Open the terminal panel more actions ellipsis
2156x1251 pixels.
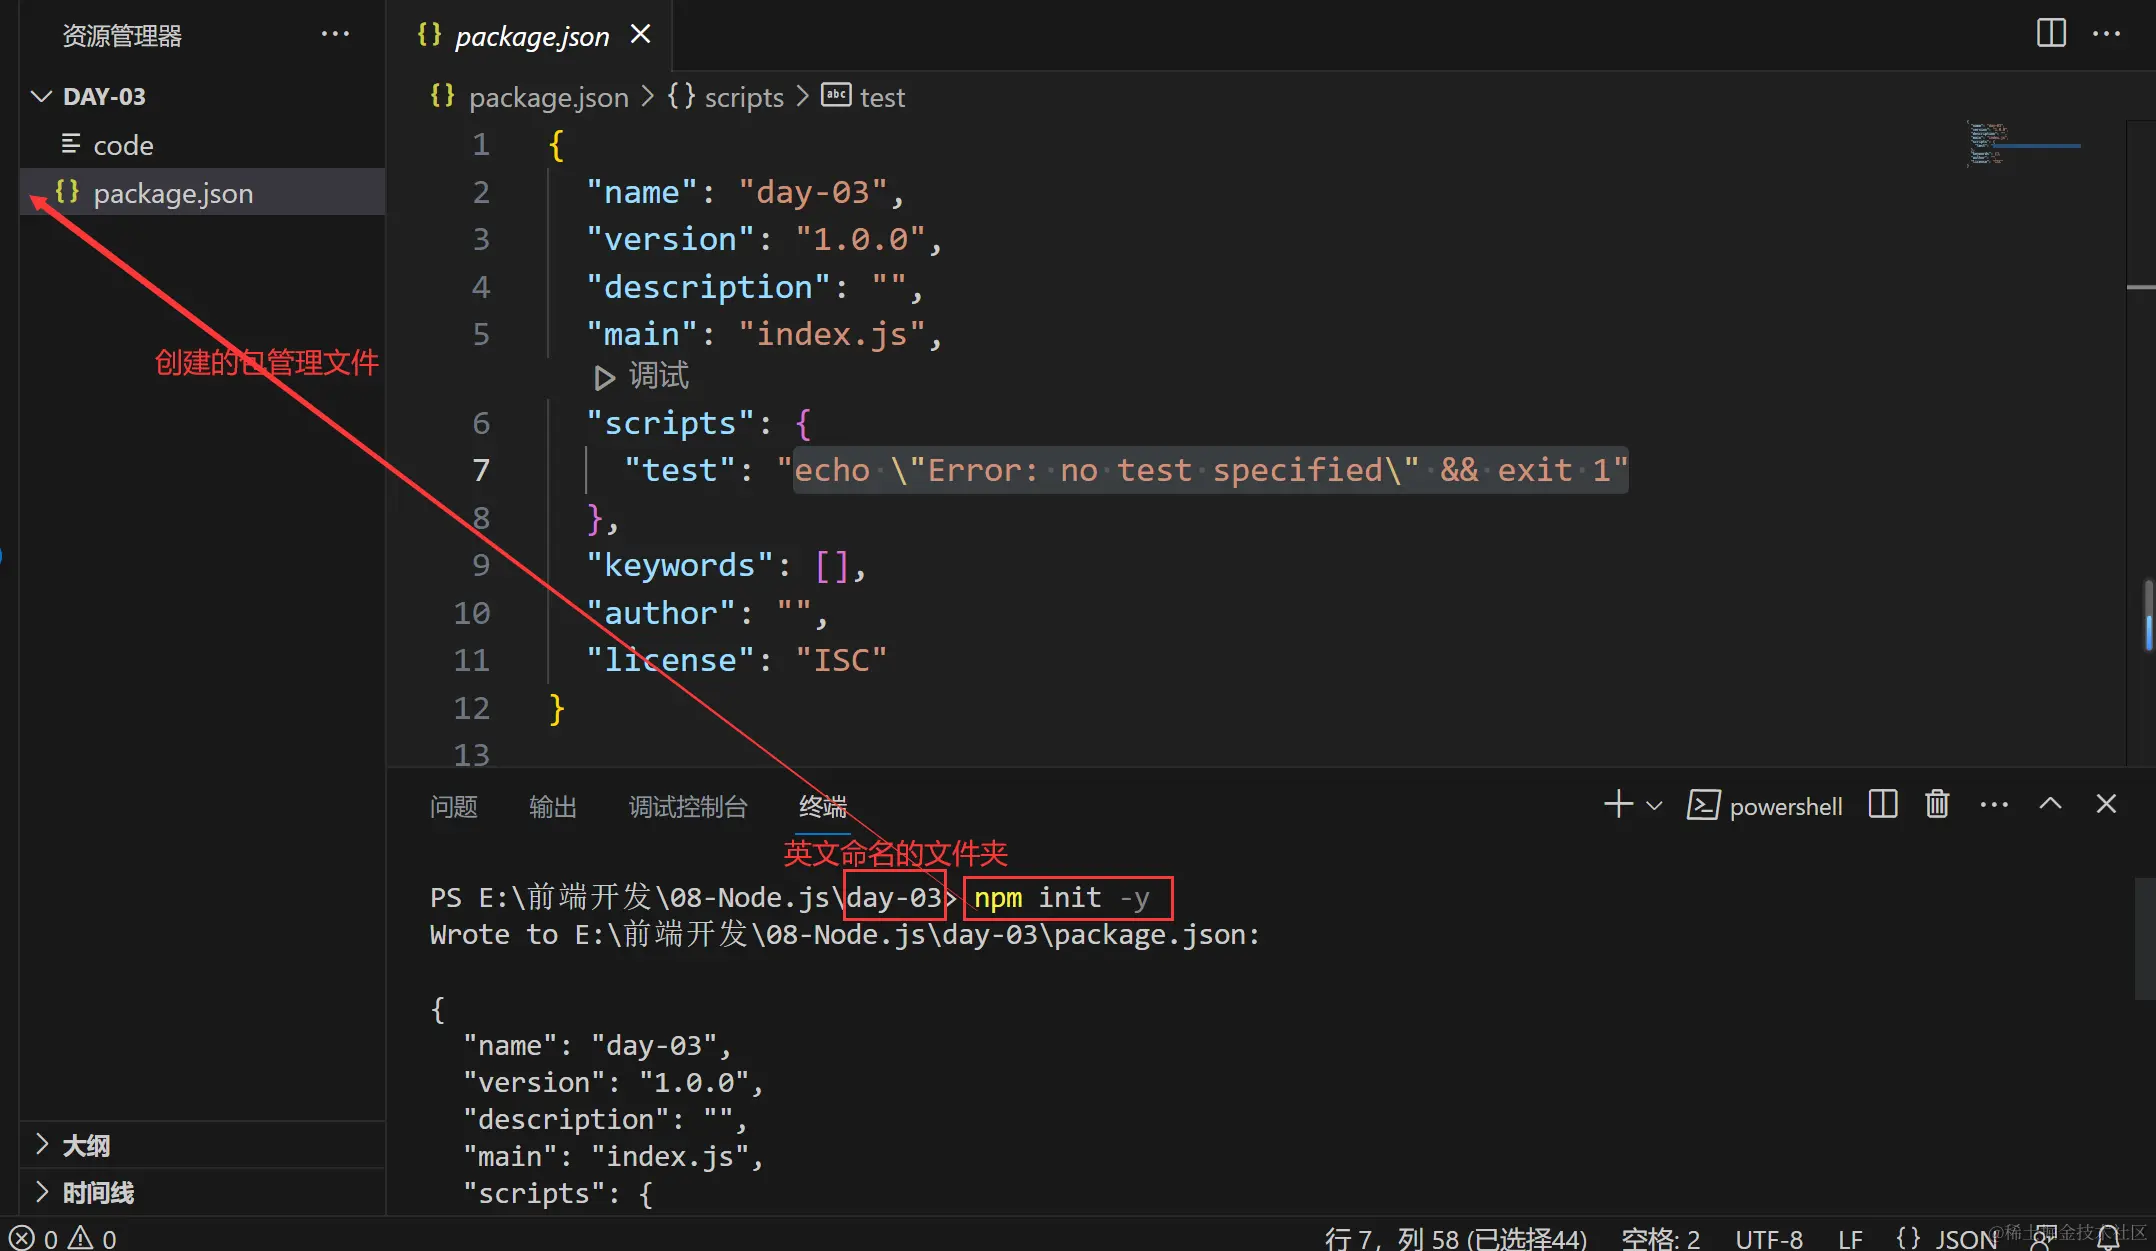pos(1994,805)
